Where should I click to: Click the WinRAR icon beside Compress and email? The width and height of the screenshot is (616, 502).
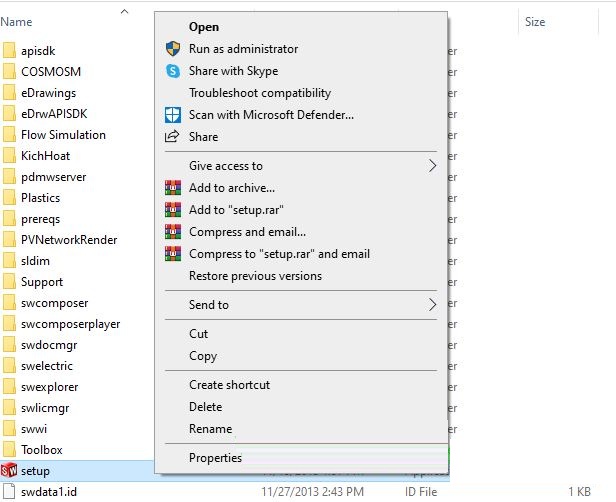click(x=173, y=232)
